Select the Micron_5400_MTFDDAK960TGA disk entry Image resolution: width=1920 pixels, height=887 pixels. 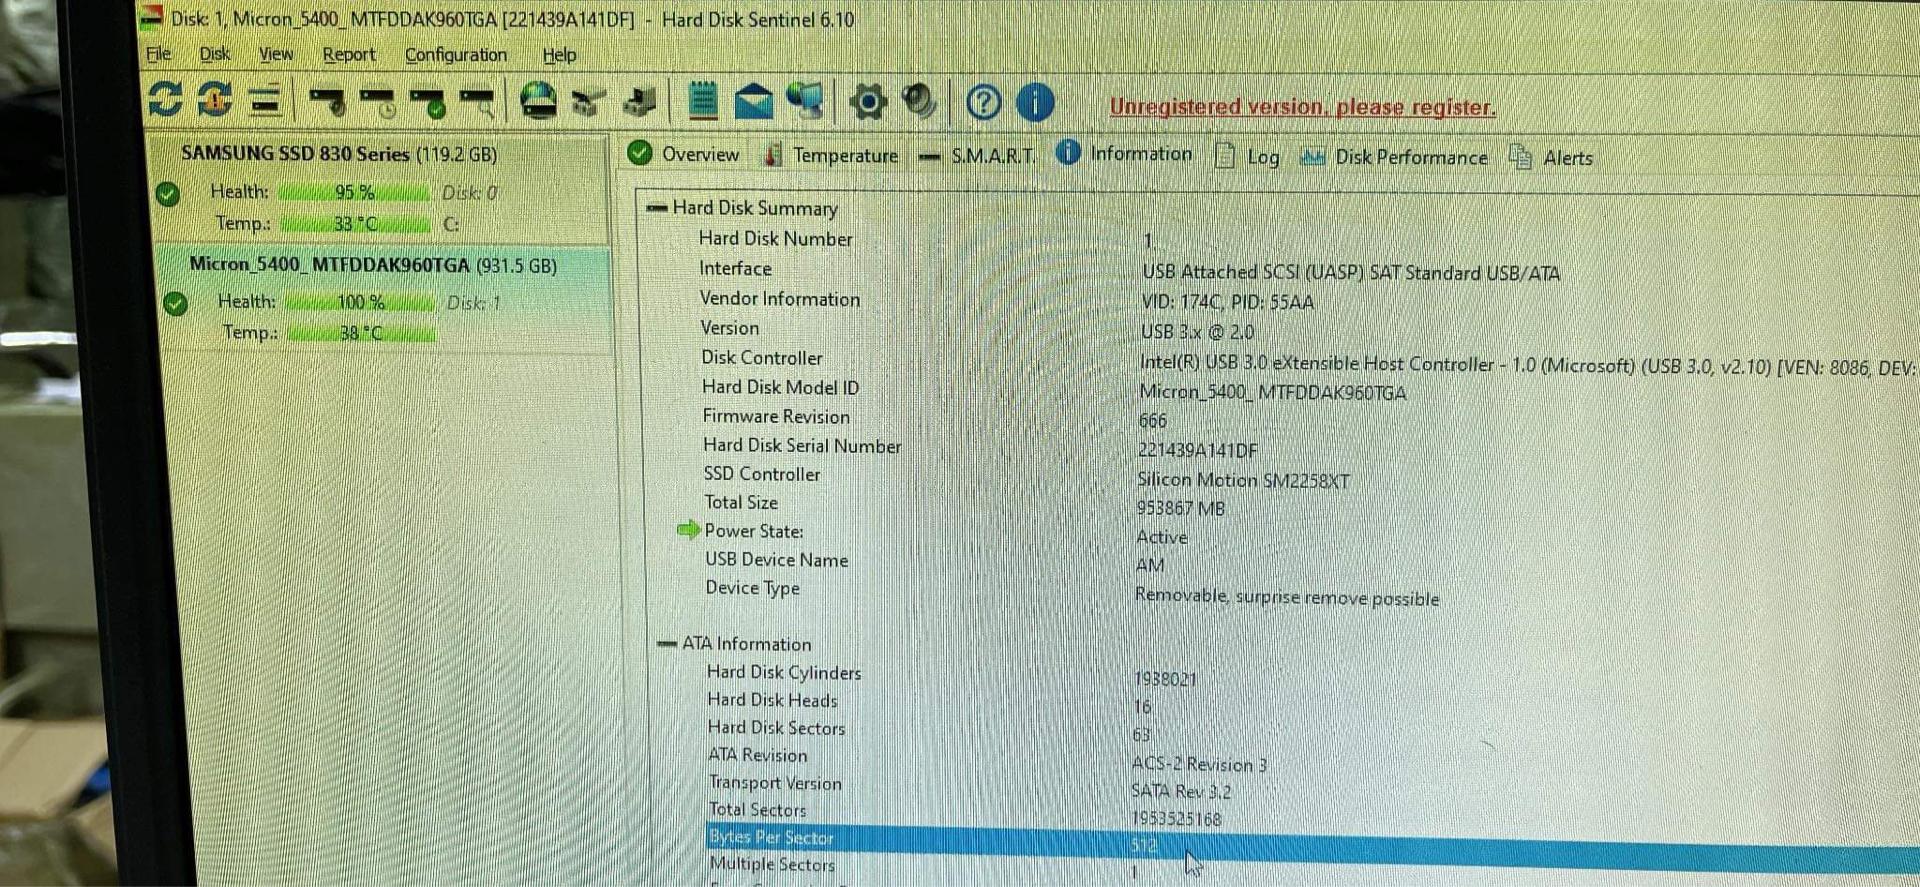tap(384, 299)
